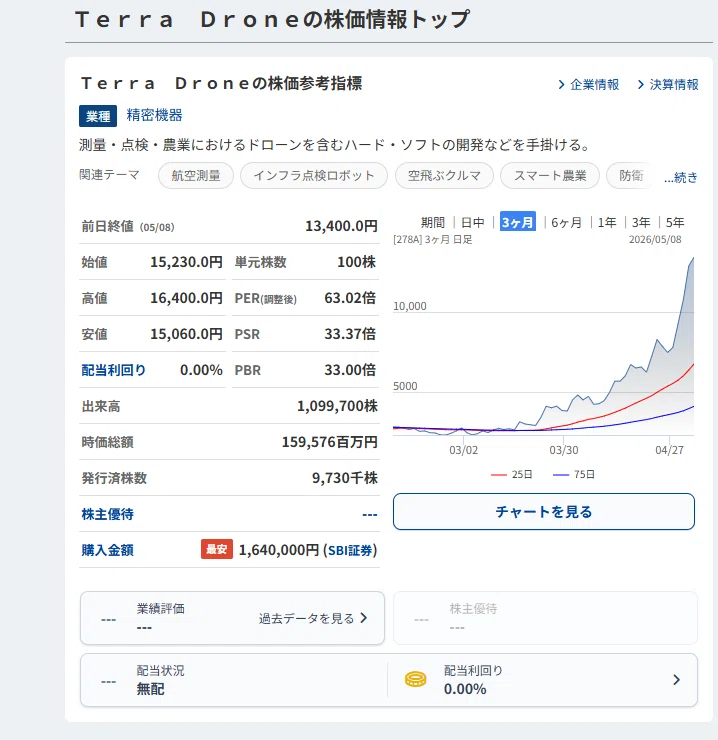Expand themes with ...続き
The width and height of the screenshot is (718, 740).
[x=681, y=177]
